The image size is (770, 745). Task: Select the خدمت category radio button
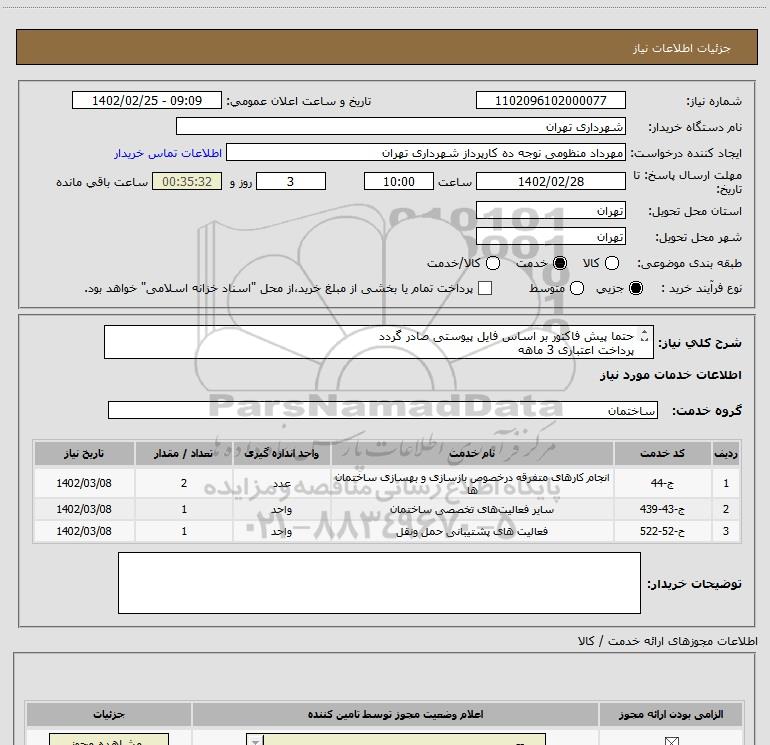click(559, 263)
